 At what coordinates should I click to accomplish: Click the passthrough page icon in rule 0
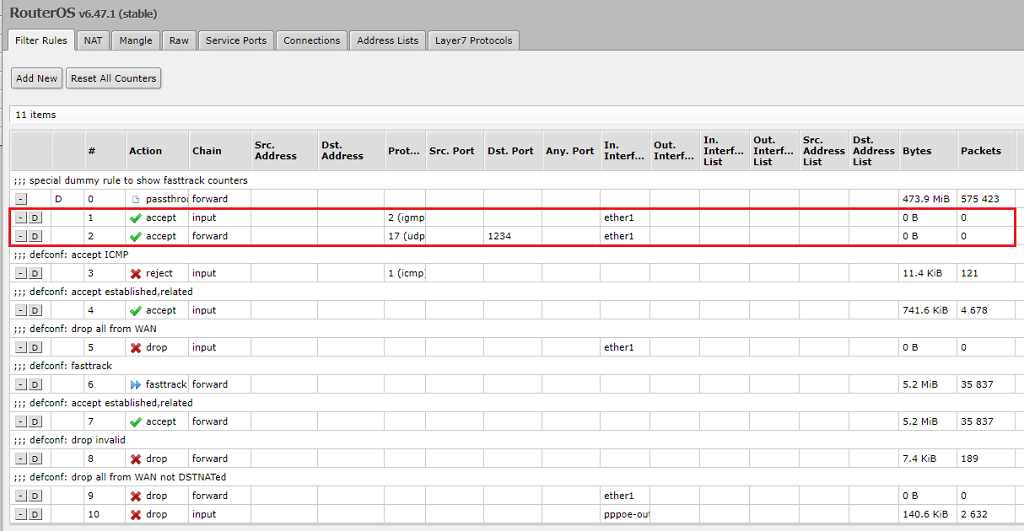coord(136,200)
